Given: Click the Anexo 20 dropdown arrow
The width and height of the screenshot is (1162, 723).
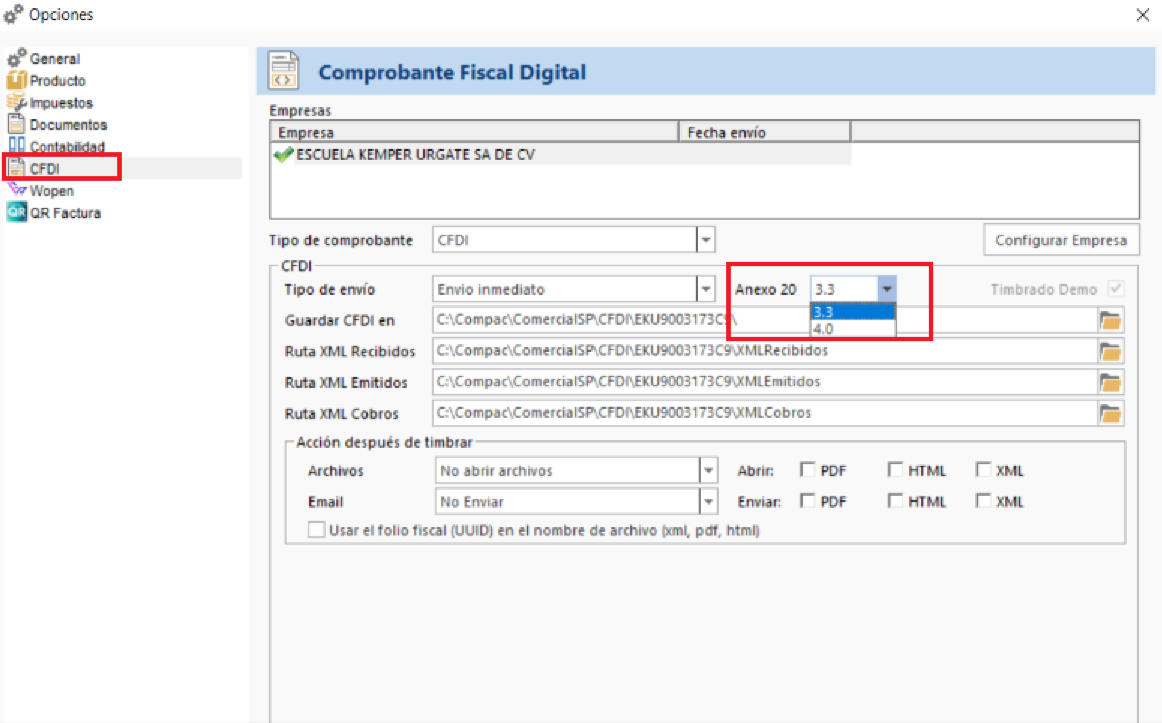Looking at the screenshot, I should [x=886, y=289].
